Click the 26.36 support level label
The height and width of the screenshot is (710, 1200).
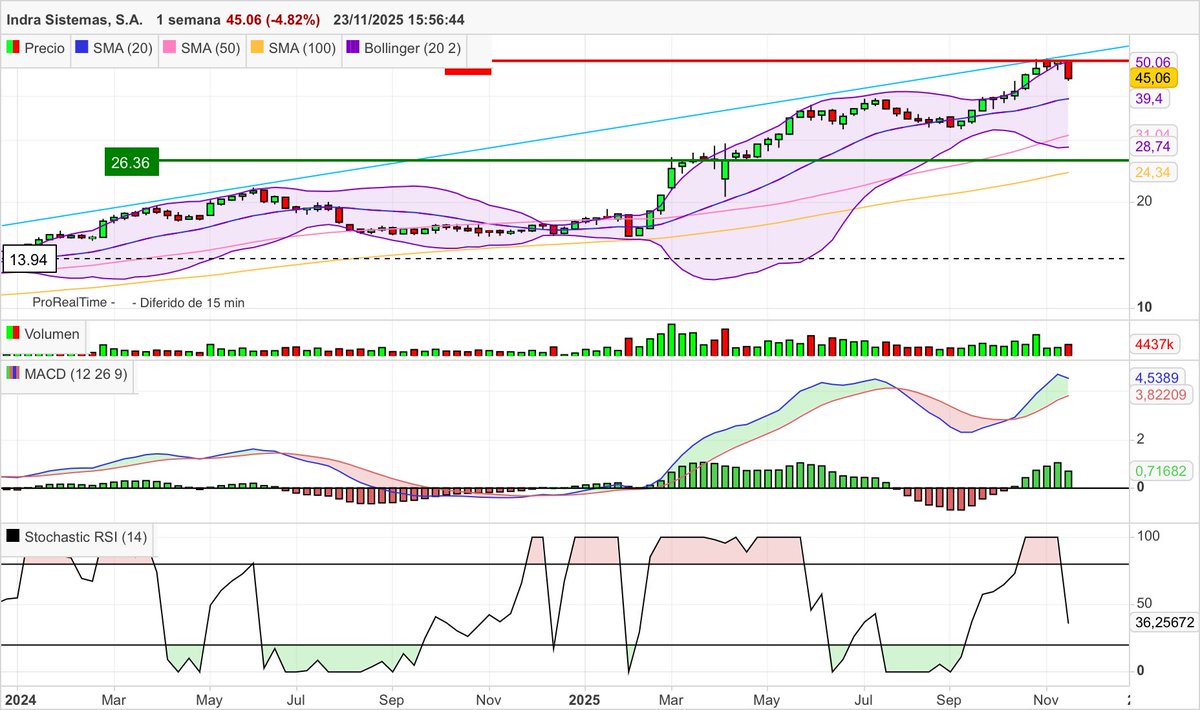[x=130, y=161]
